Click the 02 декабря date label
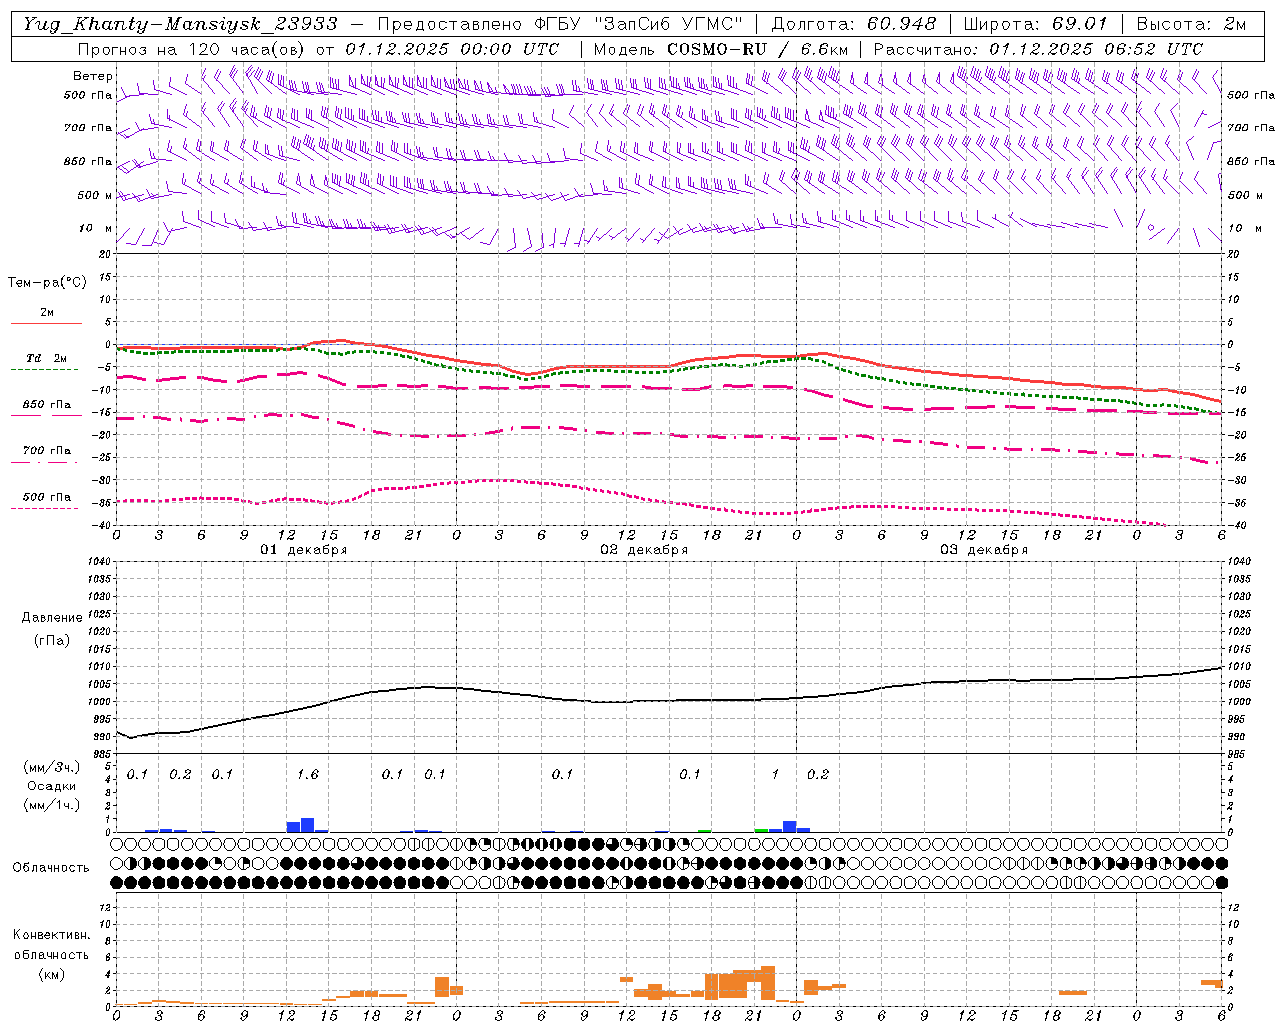Viewport: 1280px width, 1024px height. [x=644, y=550]
